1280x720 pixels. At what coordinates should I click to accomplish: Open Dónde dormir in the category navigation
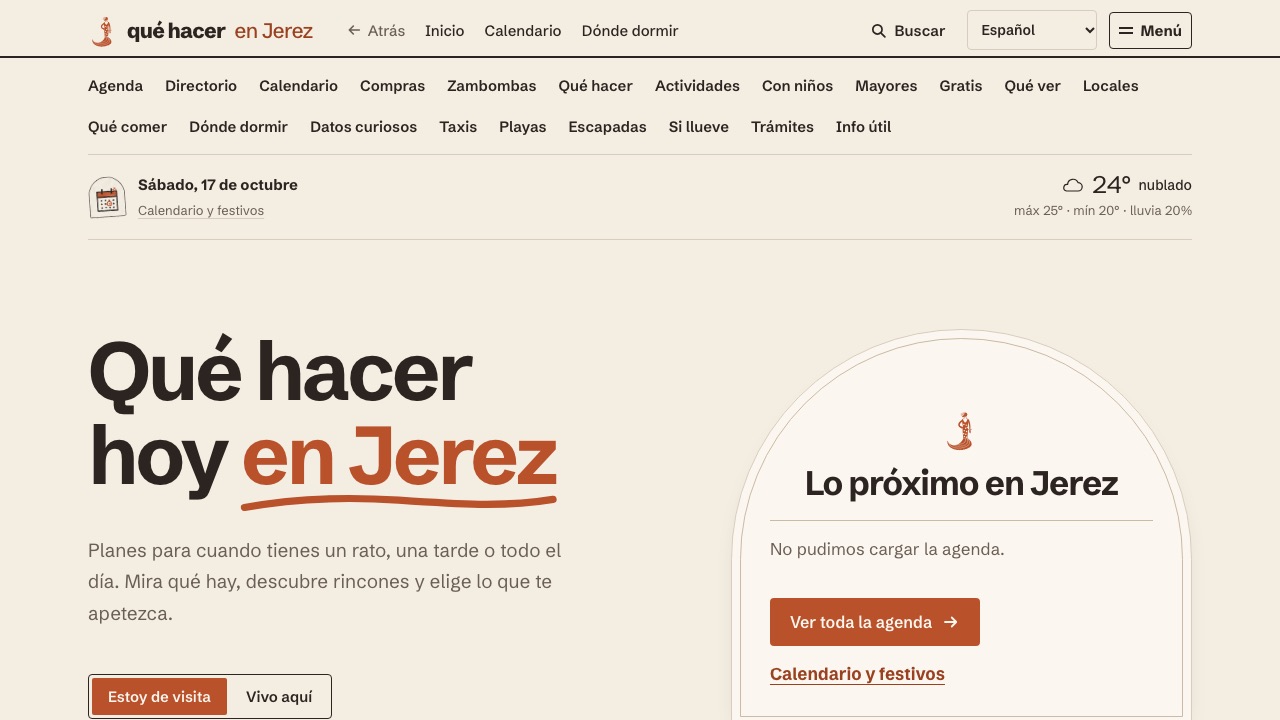[238, 127]
